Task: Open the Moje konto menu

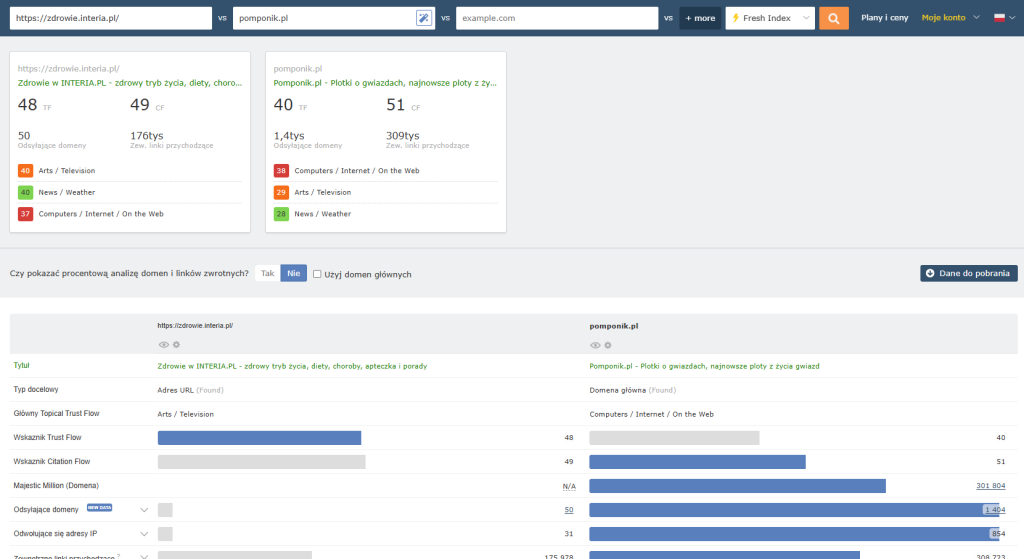Action: pyautogui.click(x=950, y=18)
